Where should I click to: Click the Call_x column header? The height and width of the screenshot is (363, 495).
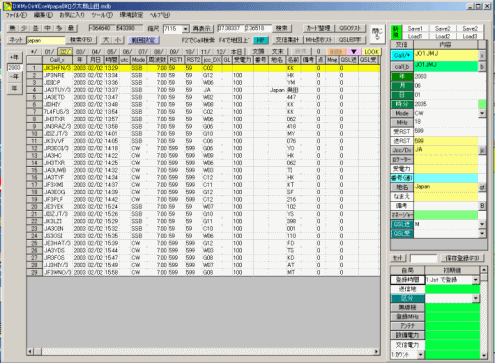click(x=57, y=60)
